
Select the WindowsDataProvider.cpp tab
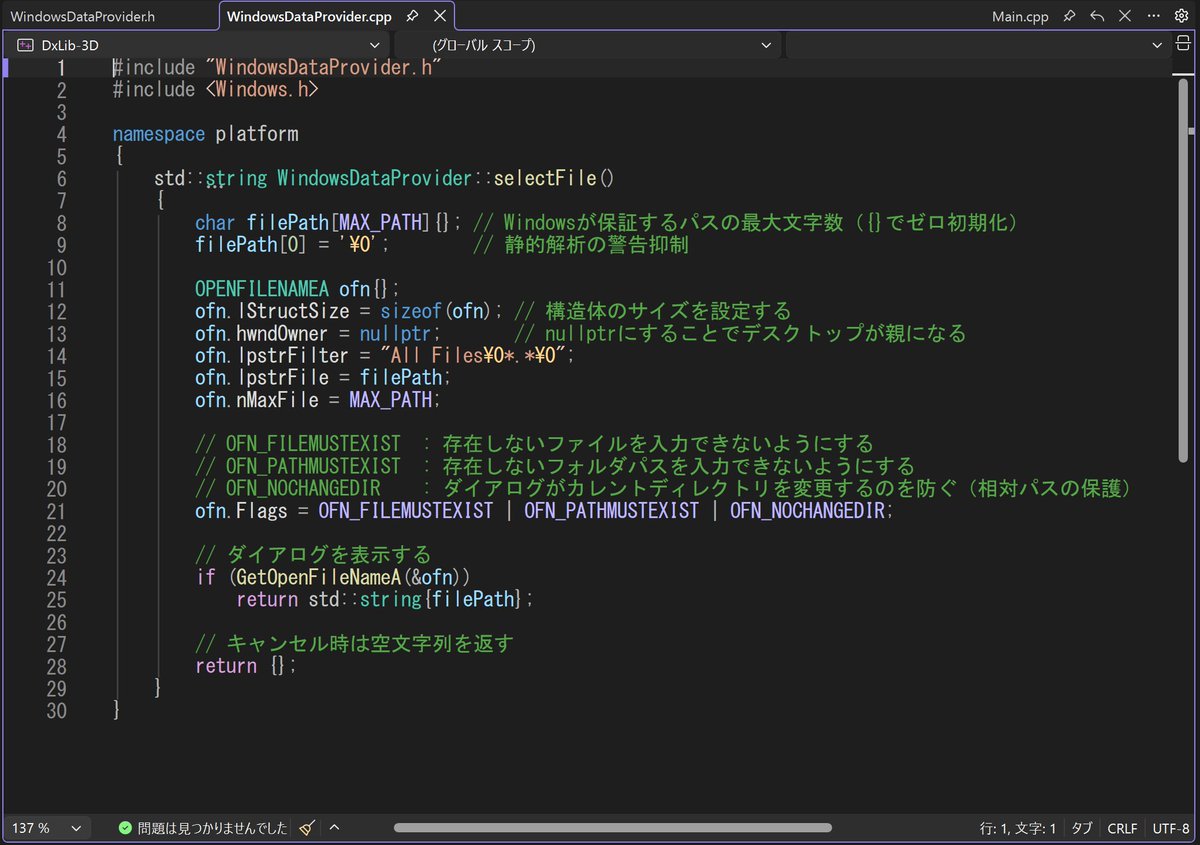coord(309,17)
